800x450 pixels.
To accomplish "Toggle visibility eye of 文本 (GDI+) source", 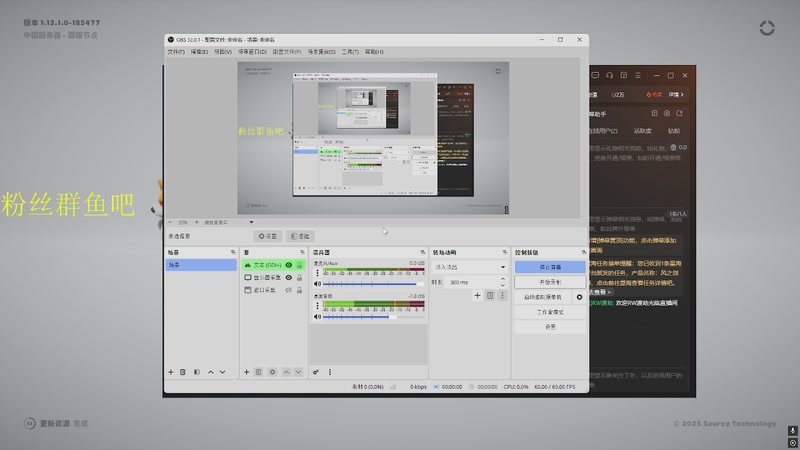I will click(x=289, y=265).
